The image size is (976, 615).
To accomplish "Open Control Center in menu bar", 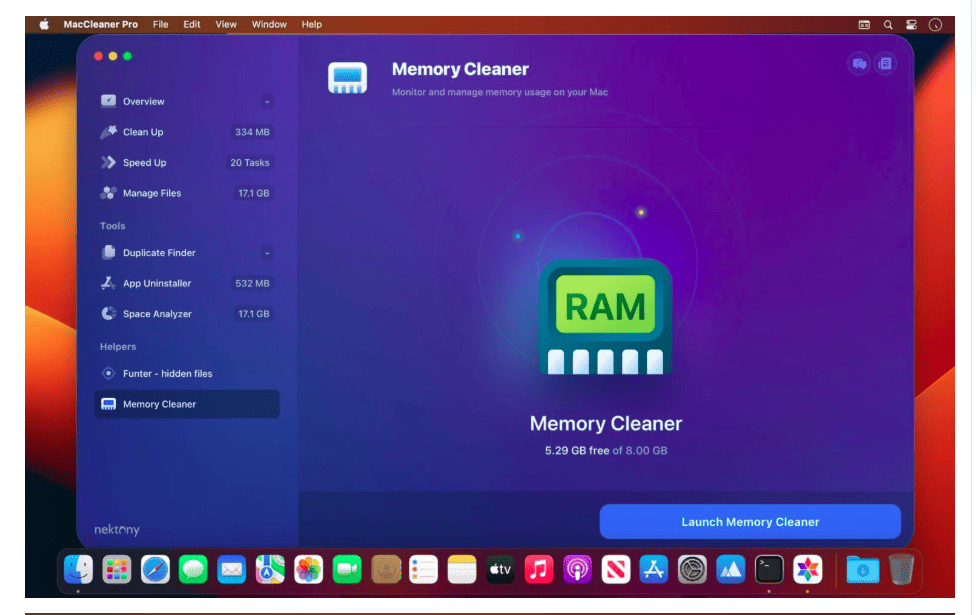I will point(911,25).
